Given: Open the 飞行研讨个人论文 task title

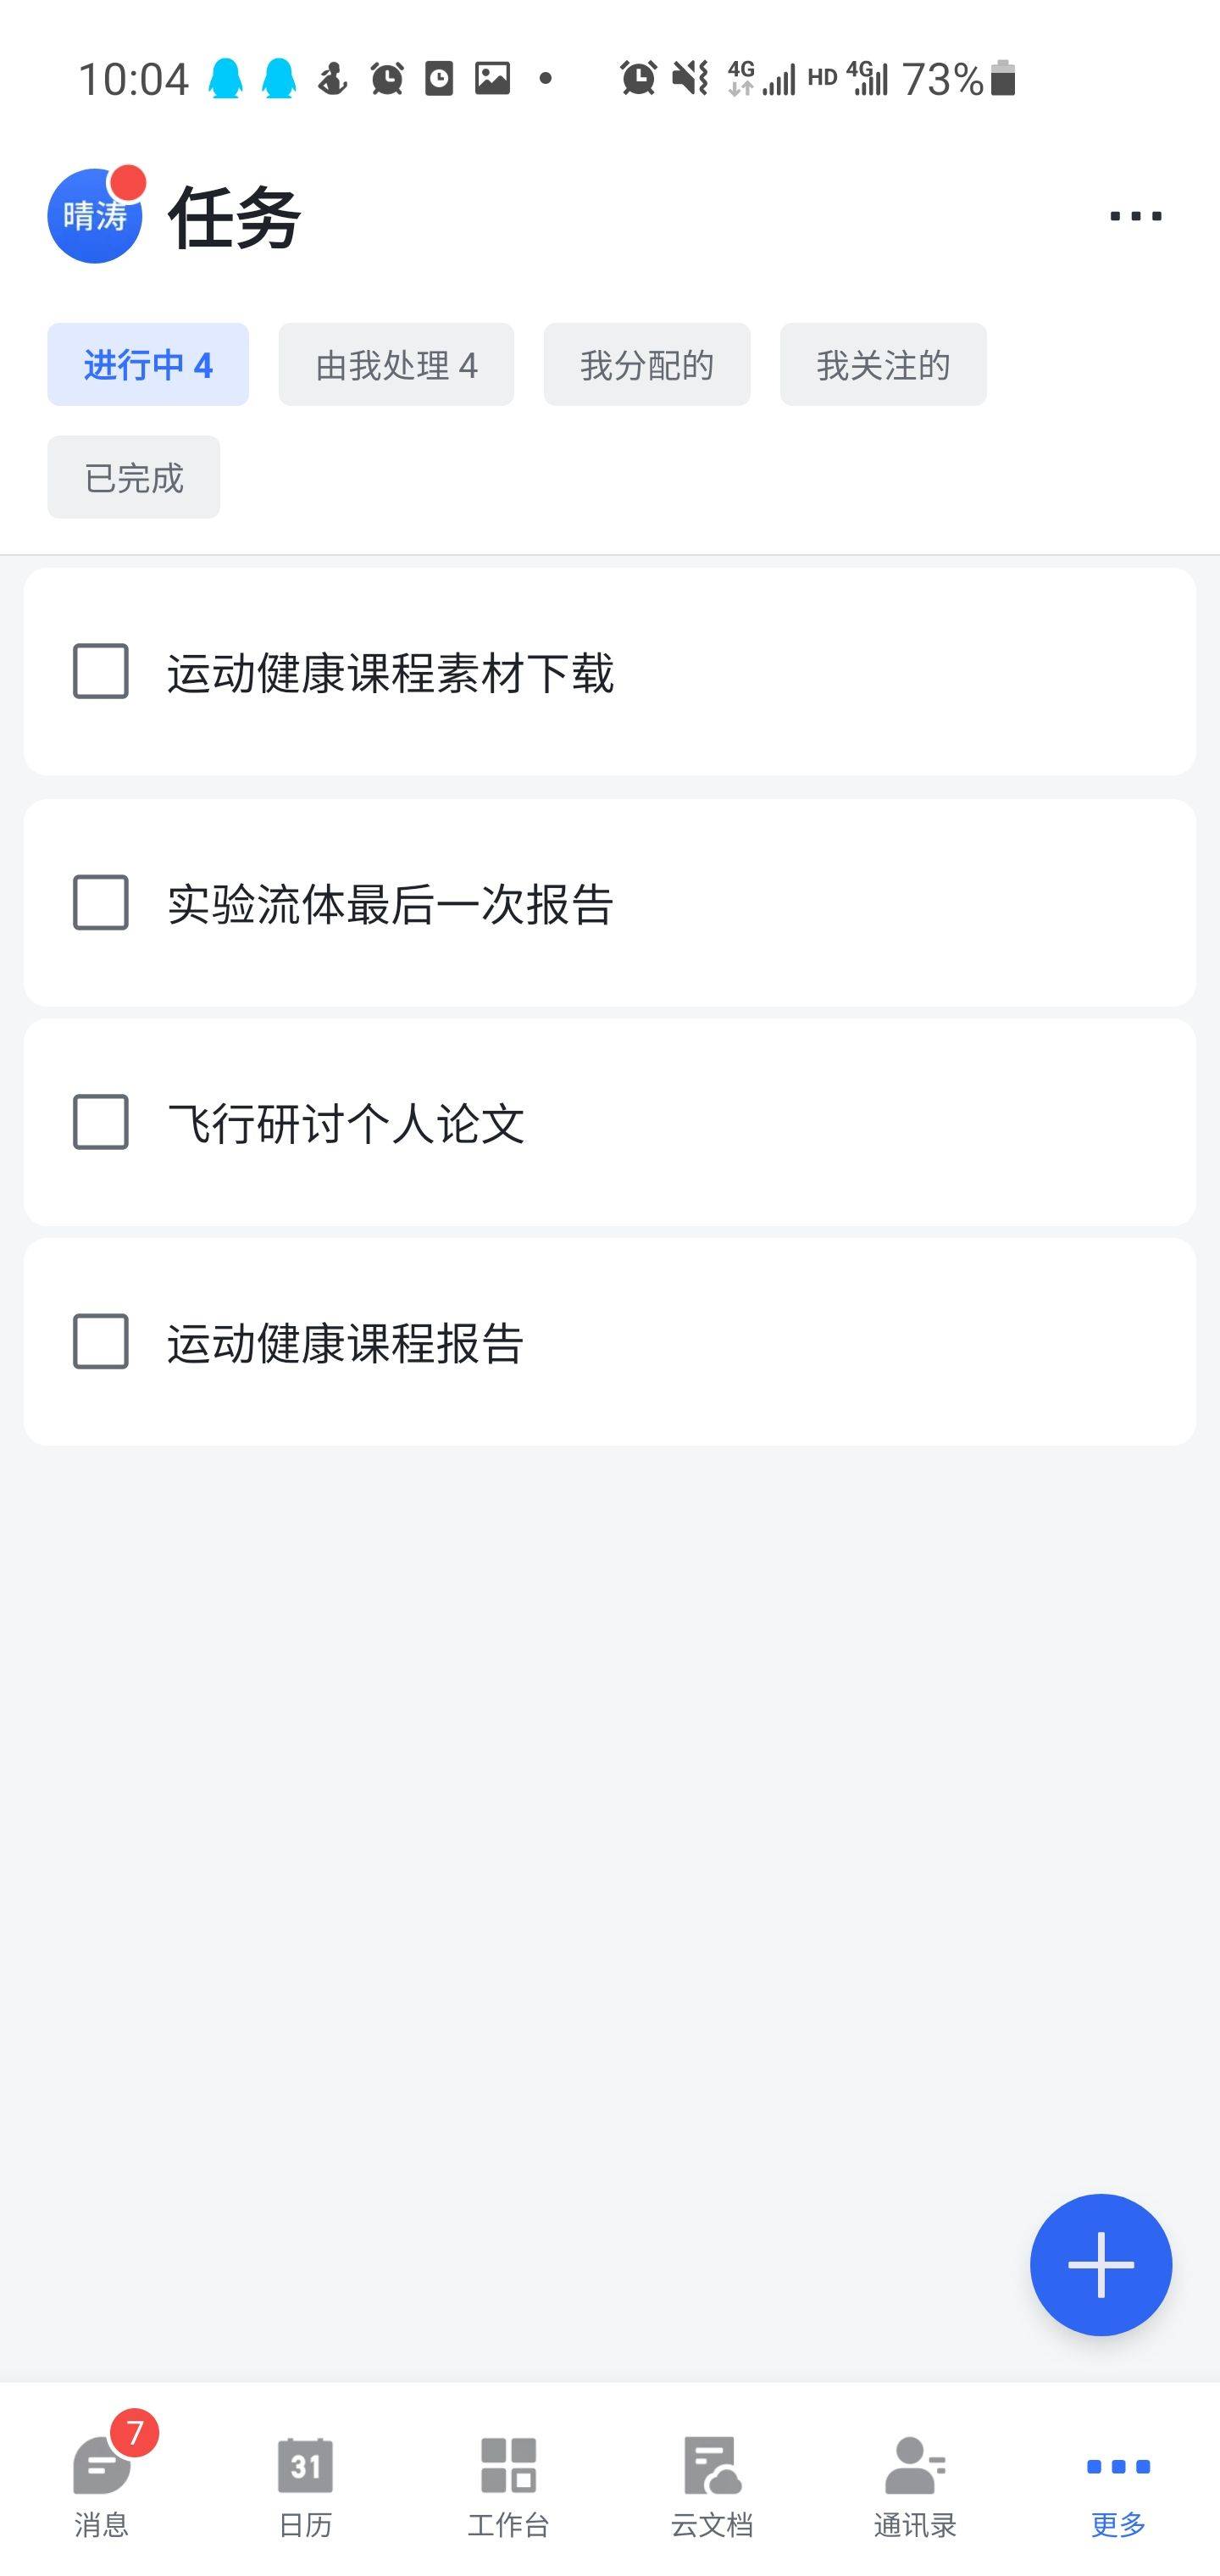Looking at the screenshot, I should [x=346, y=1124].
